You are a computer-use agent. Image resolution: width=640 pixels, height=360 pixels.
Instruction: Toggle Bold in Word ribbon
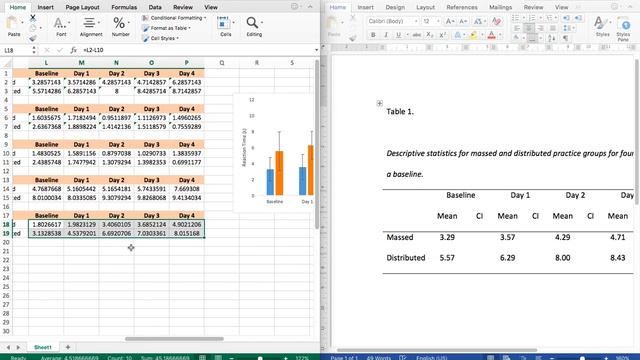click(373, 35)
